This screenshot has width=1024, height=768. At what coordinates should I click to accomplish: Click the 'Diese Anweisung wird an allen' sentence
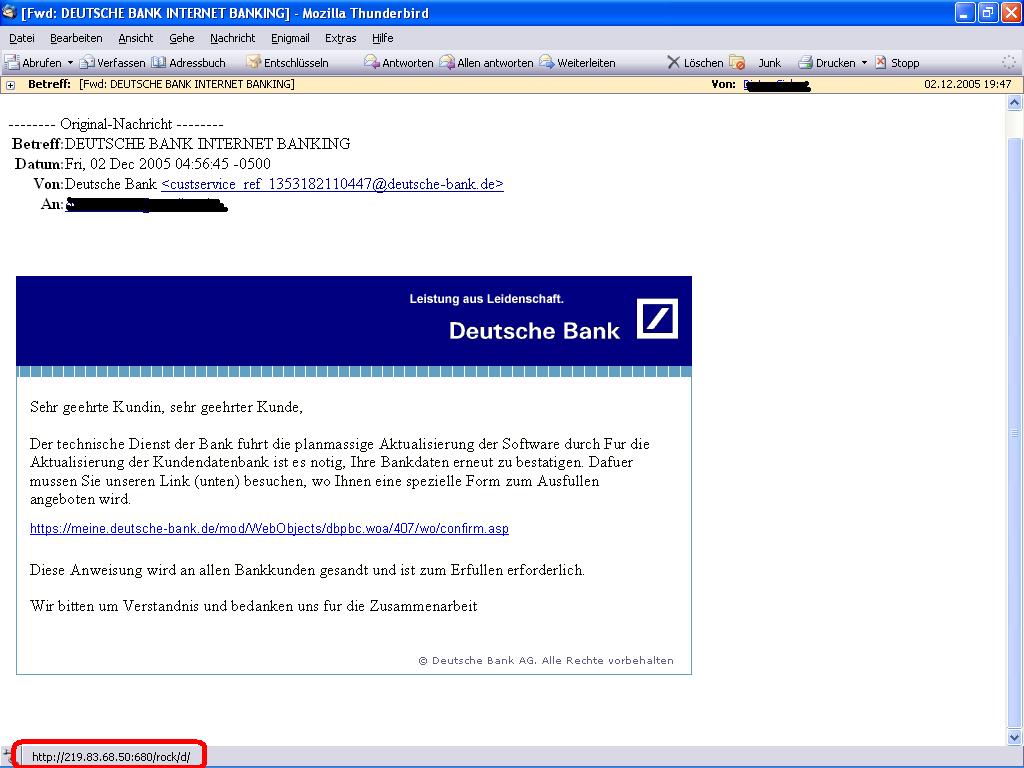coord(307,570)
